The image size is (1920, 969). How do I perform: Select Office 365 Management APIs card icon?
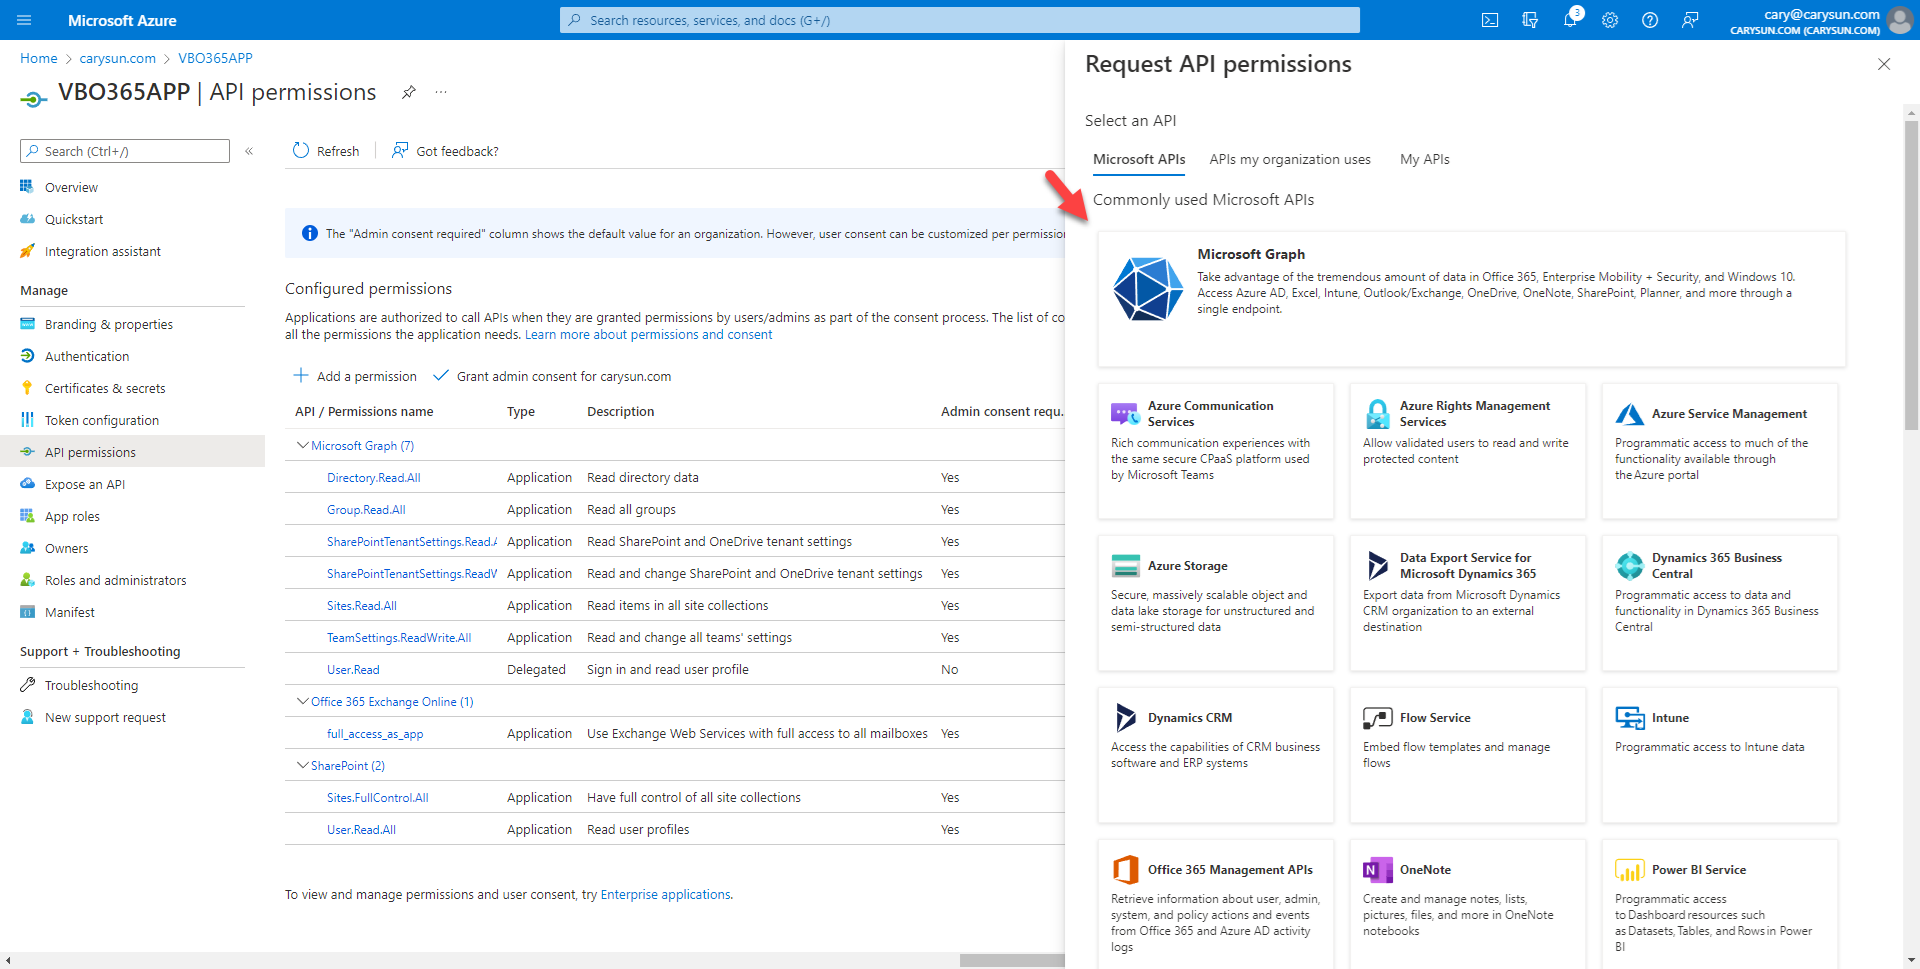(1126, 870)
